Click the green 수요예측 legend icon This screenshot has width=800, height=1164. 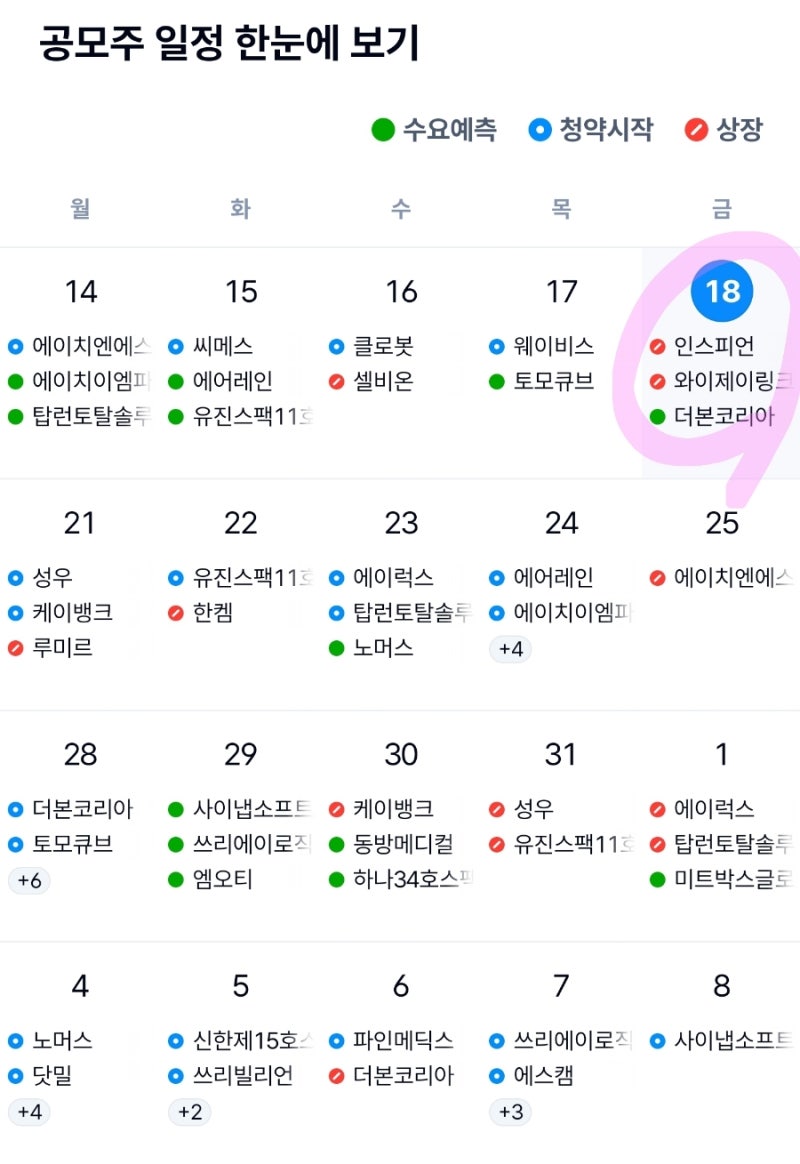pos(383,130)
